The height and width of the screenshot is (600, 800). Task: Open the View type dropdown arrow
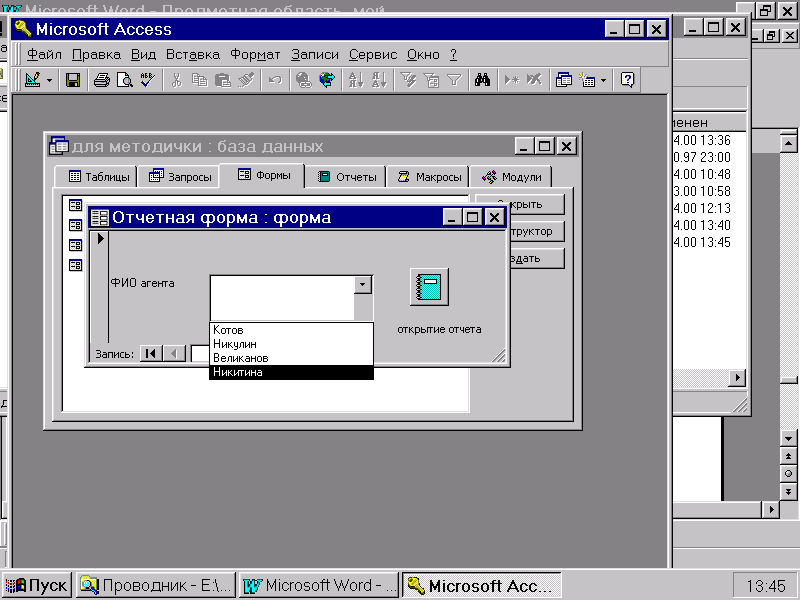click(x=49, y=80)
